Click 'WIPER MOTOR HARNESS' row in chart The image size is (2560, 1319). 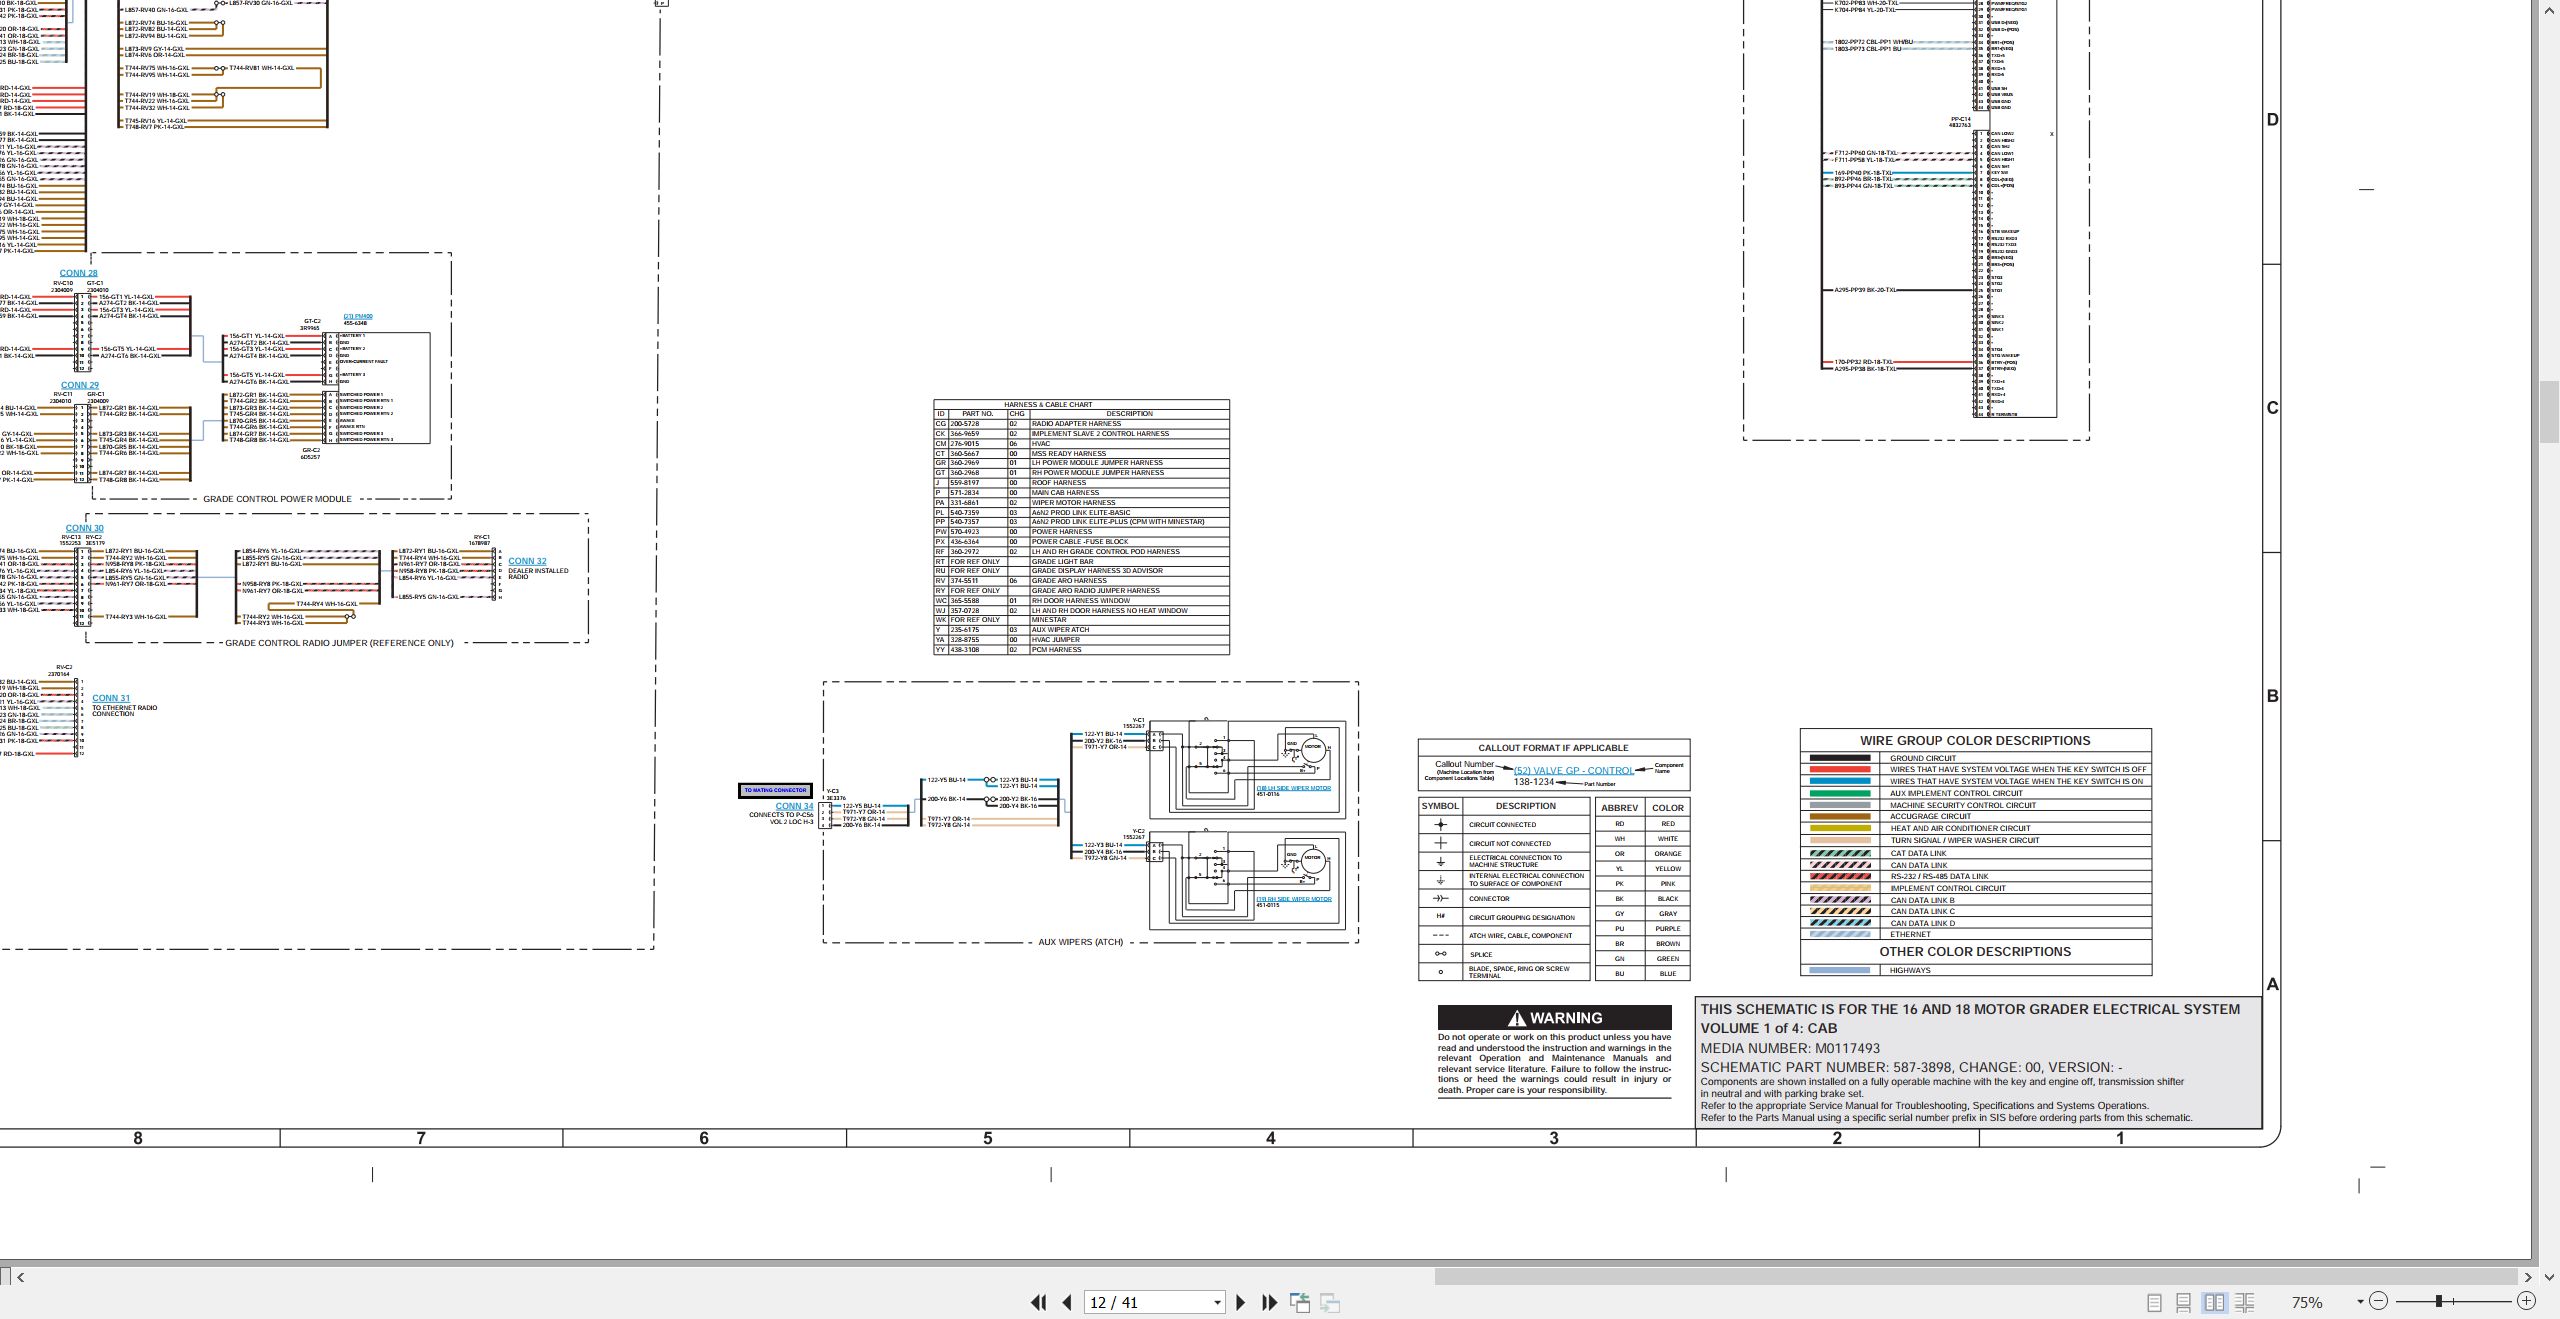tap(1081, 503)
